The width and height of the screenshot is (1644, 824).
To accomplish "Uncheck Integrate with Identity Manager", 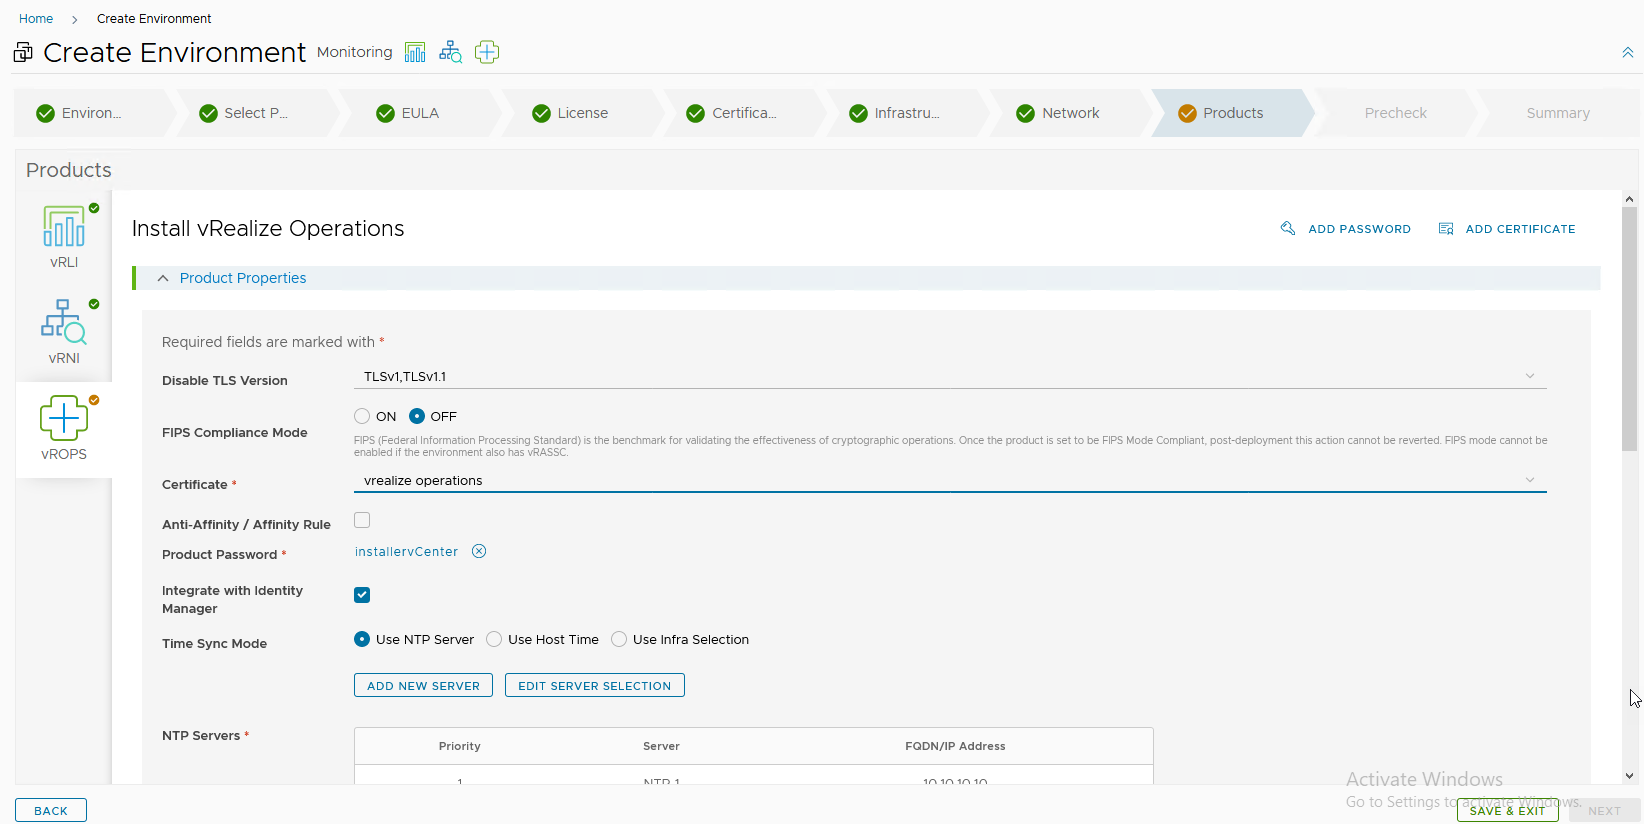I will [362, 595].
